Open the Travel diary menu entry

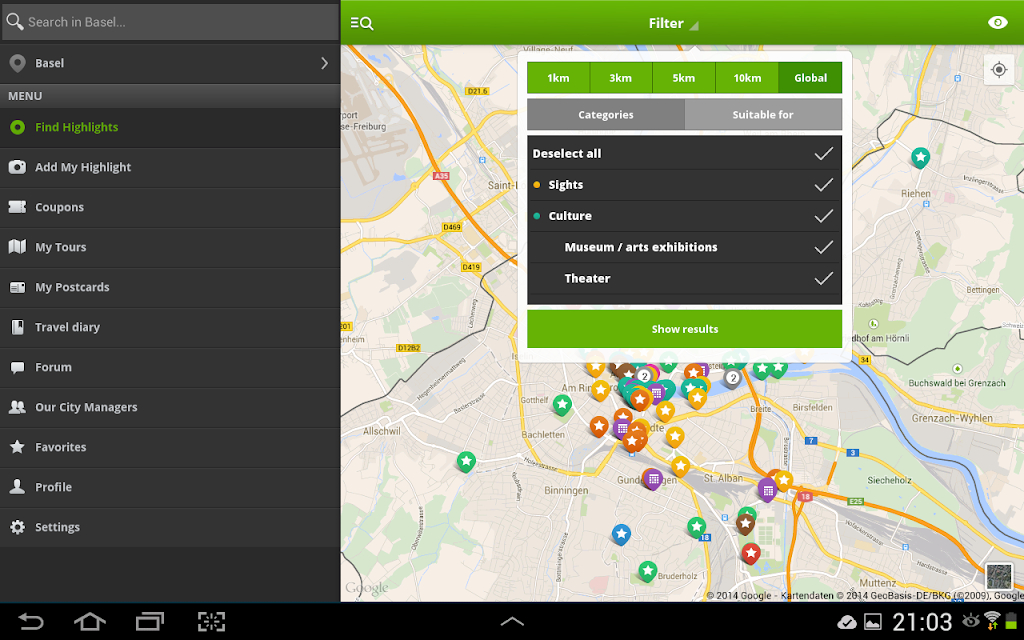pos(170,327)
